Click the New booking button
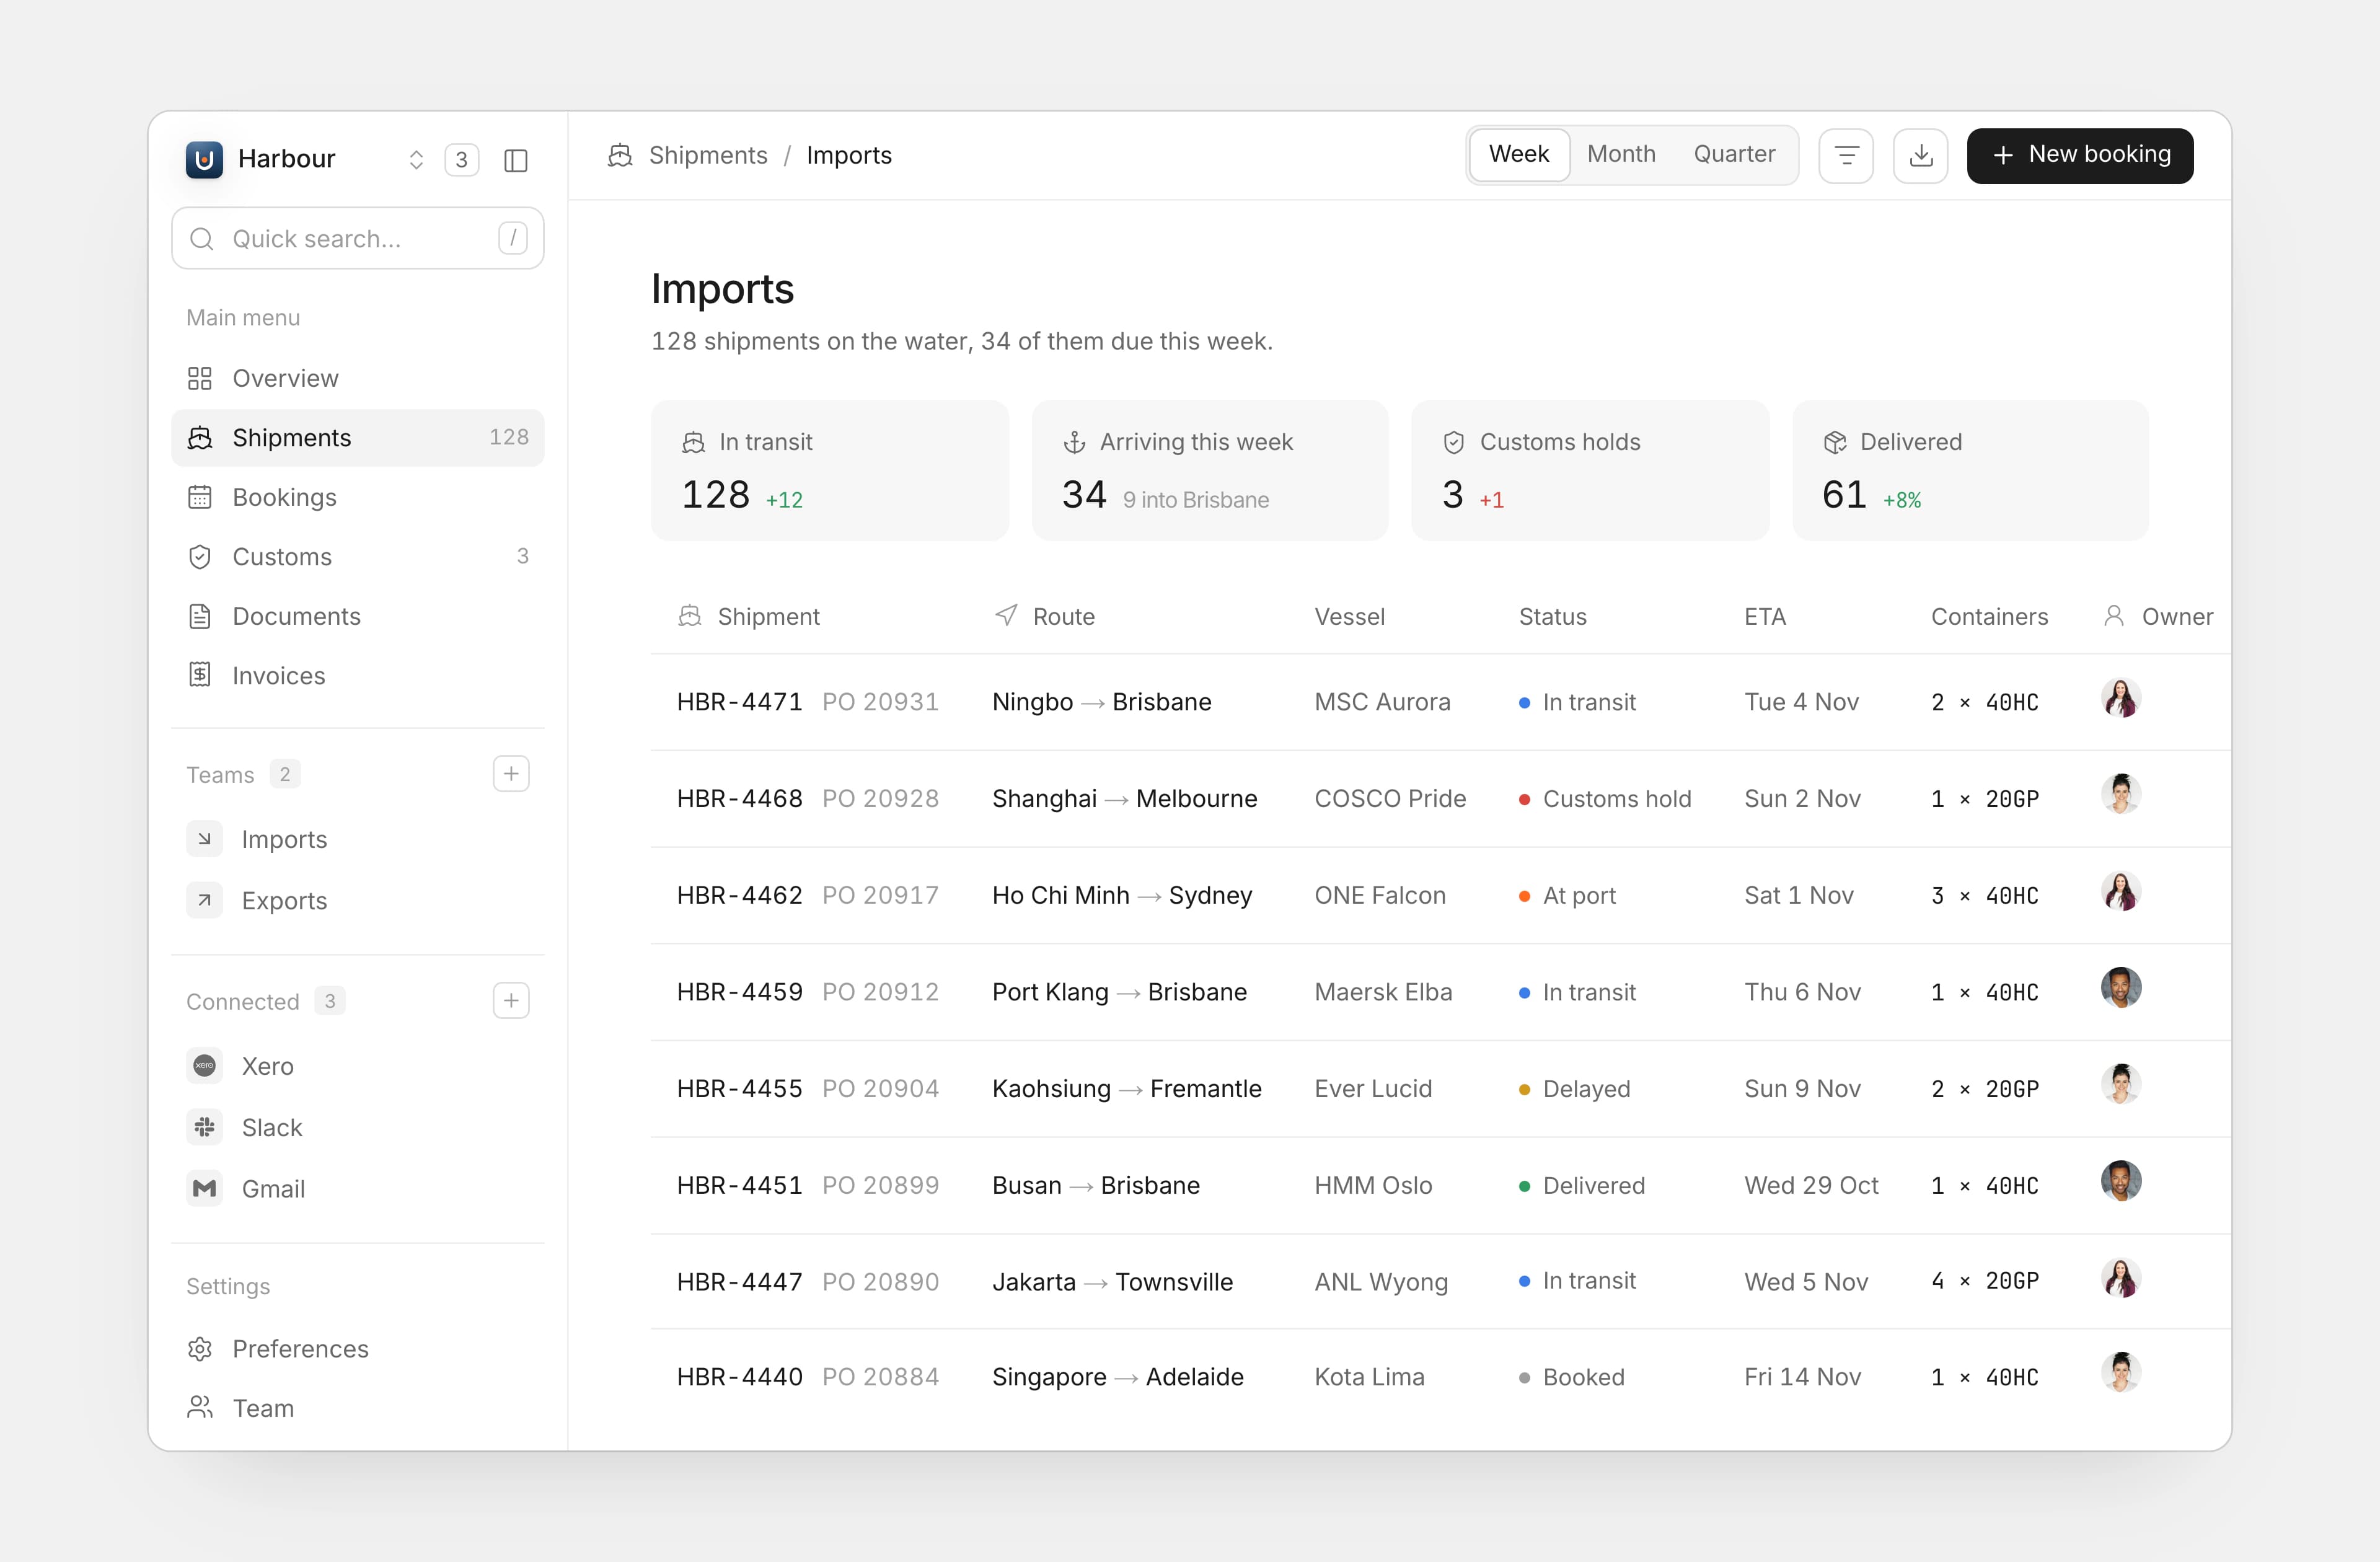Viewport: 2380px width, 1562px height. click(x=2080, y=156)
